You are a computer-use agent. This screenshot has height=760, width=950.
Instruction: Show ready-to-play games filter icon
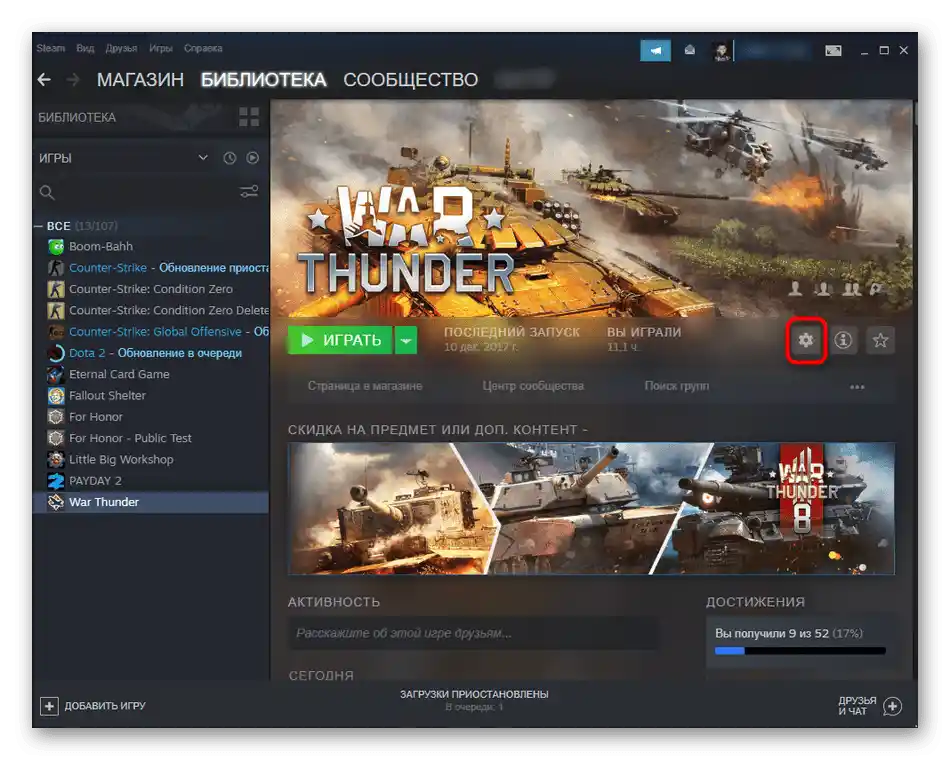point(253,158)
